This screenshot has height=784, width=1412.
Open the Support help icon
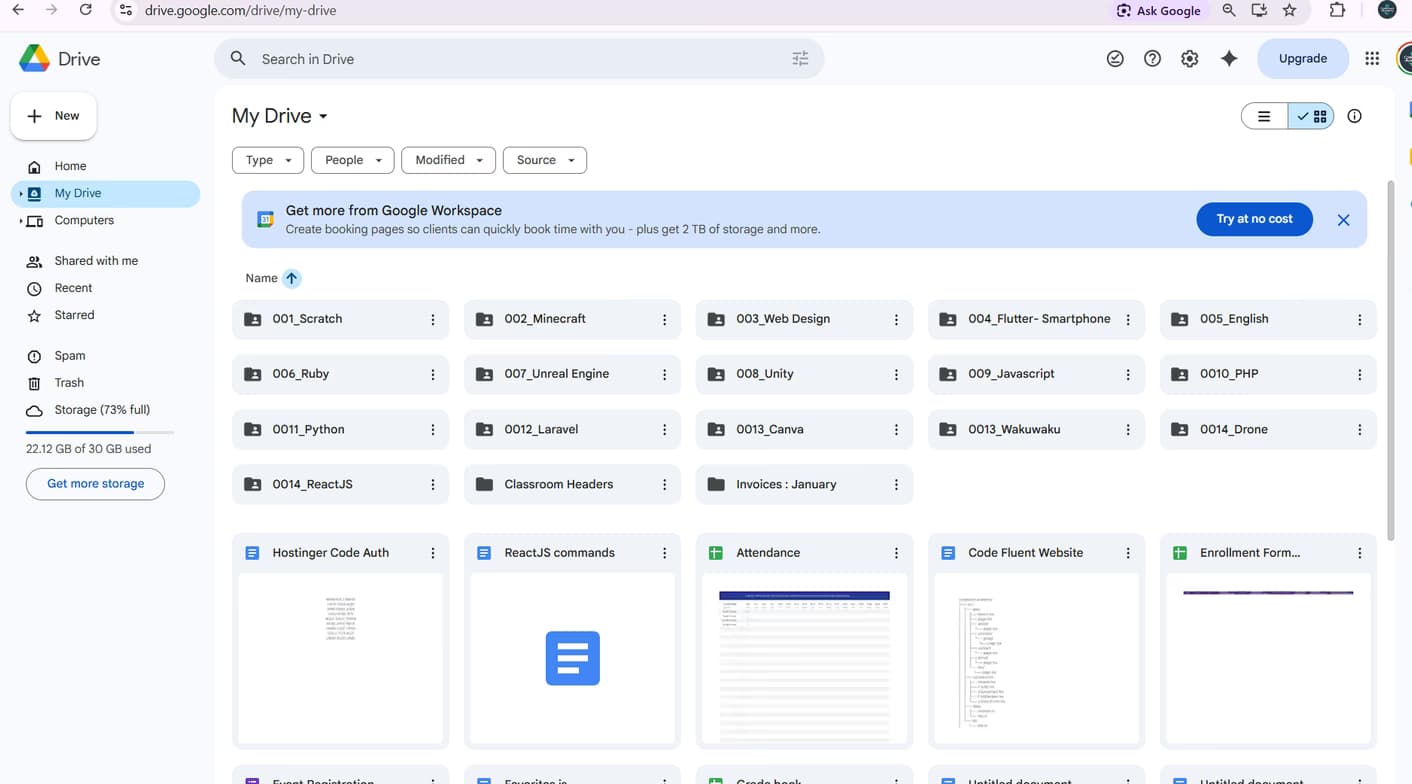(x=1152, y=59)
